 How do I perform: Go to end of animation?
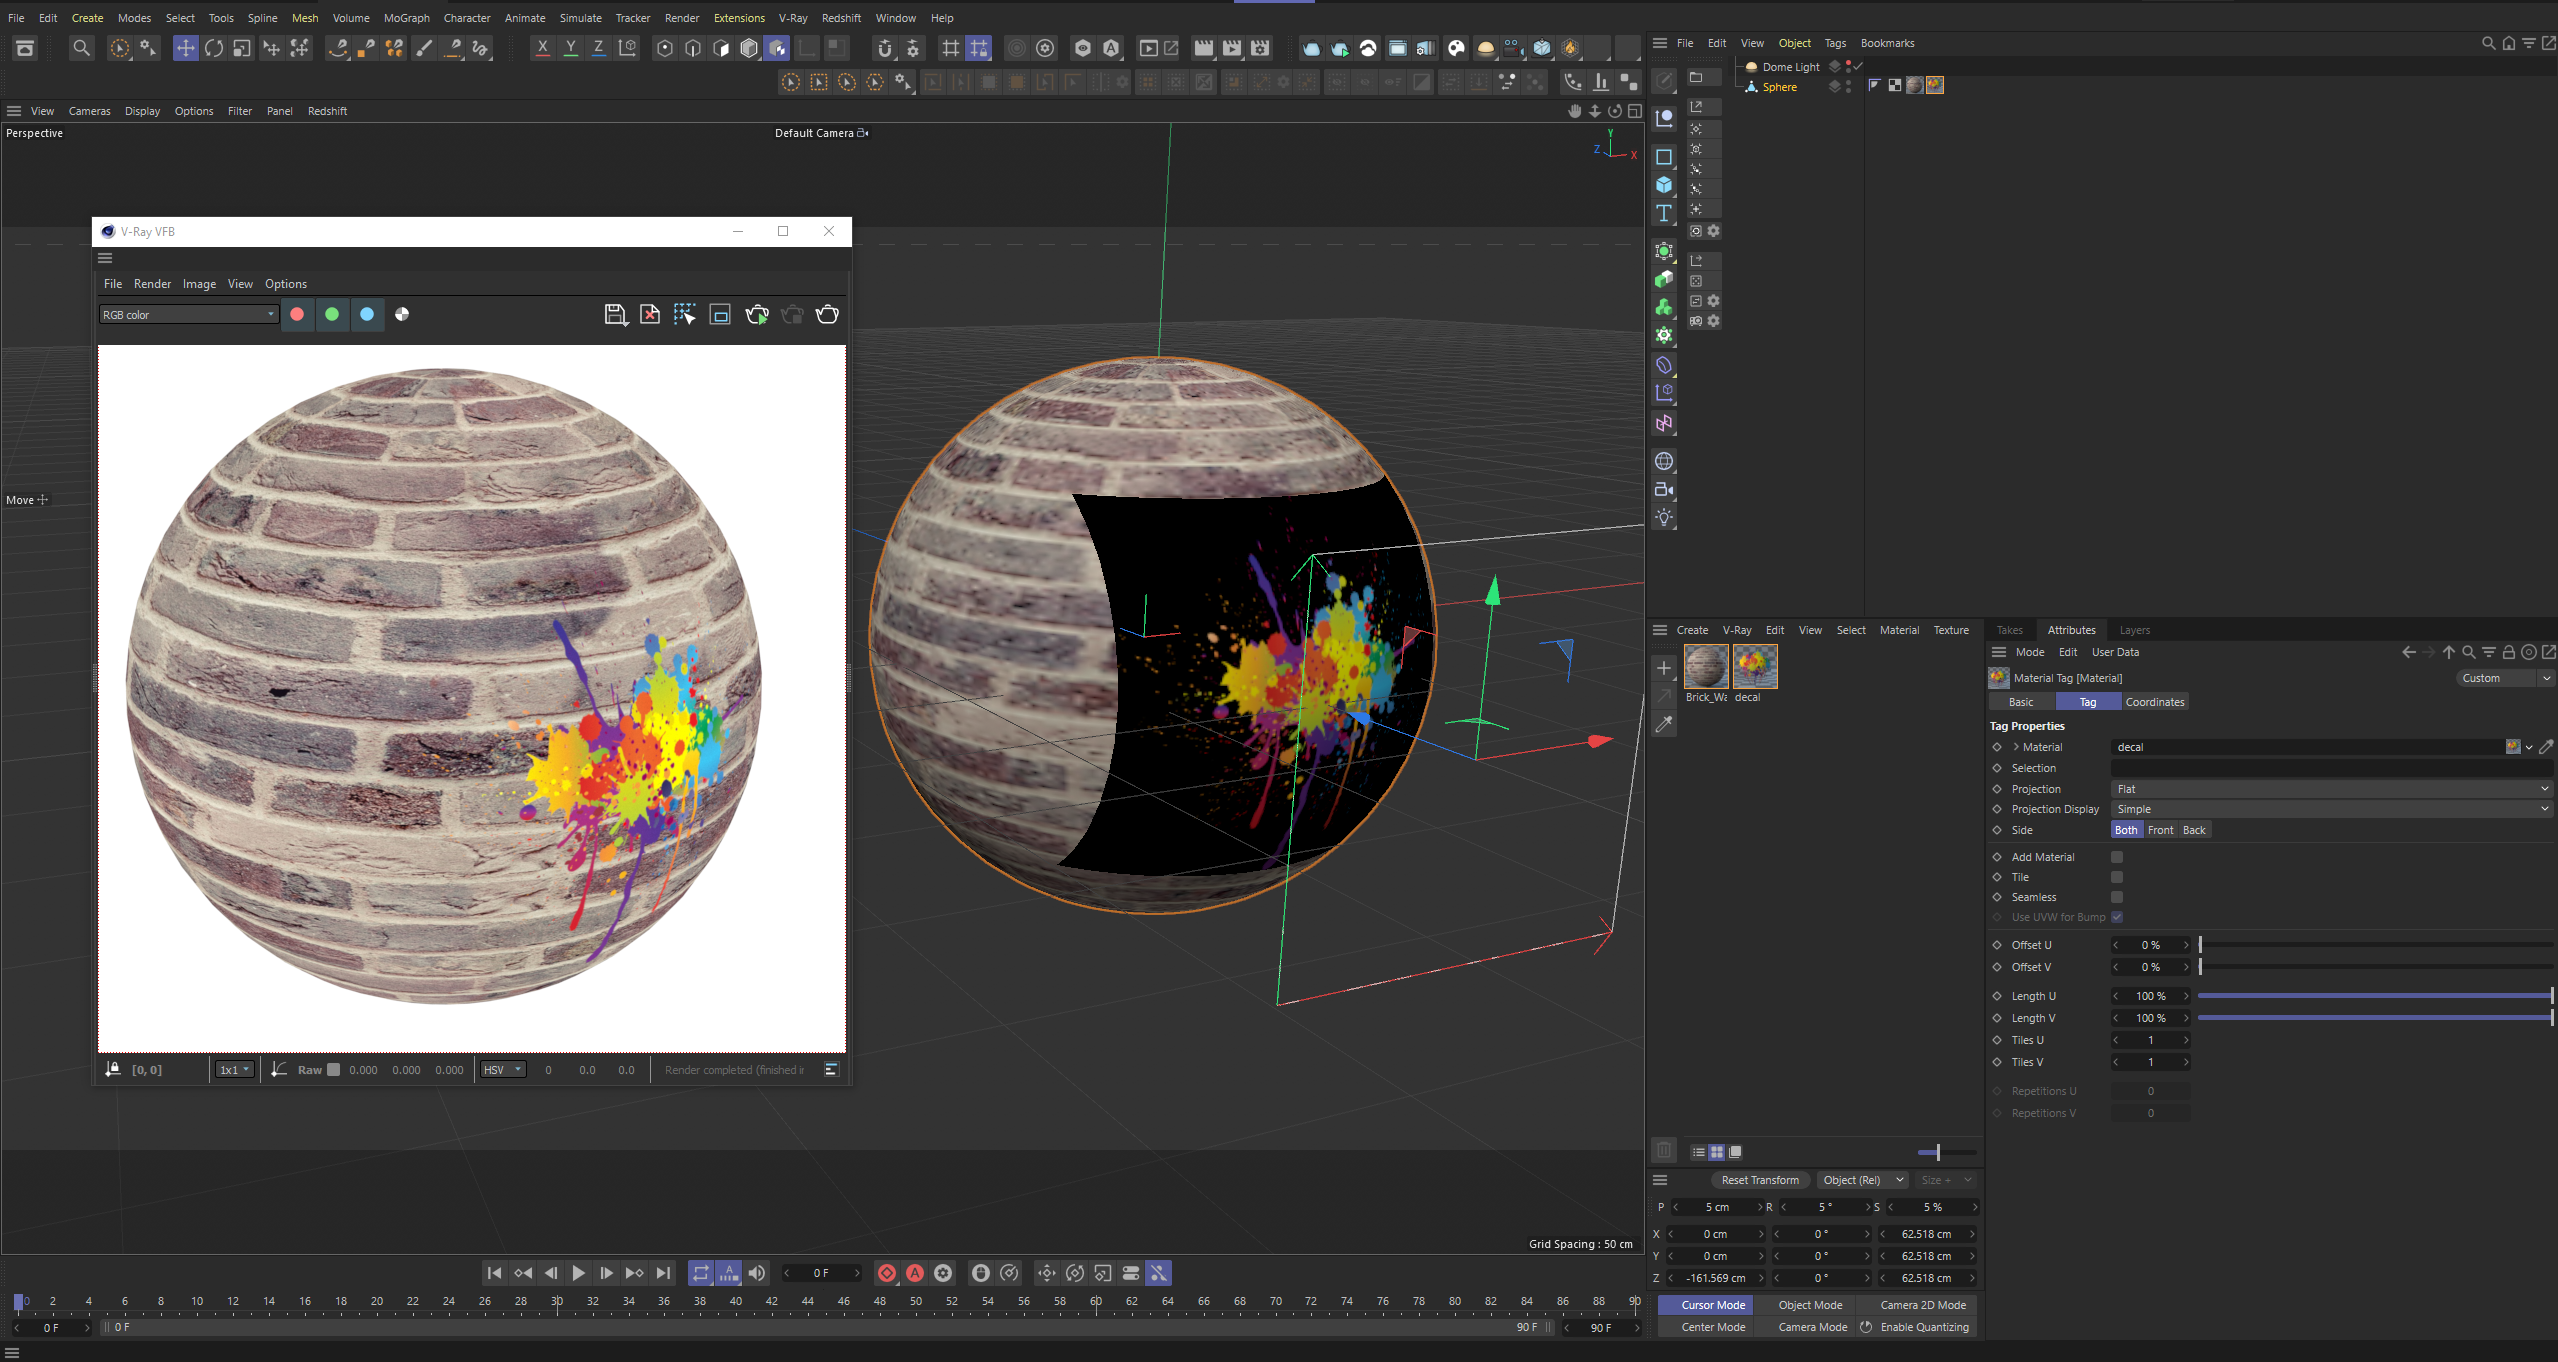coord(663,1273)
